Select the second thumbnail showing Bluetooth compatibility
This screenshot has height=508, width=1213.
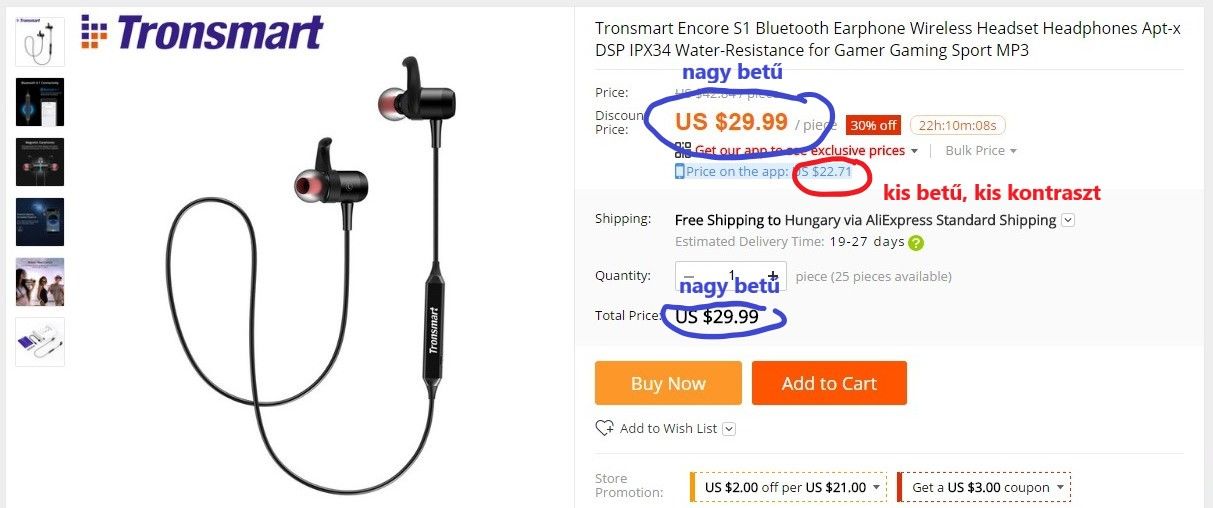click(40, 101)
